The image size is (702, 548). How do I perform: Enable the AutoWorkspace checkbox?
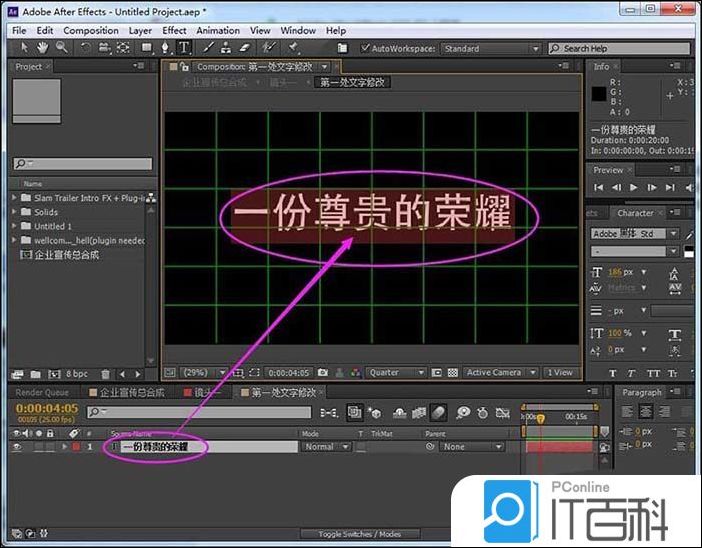coord(364,48)
